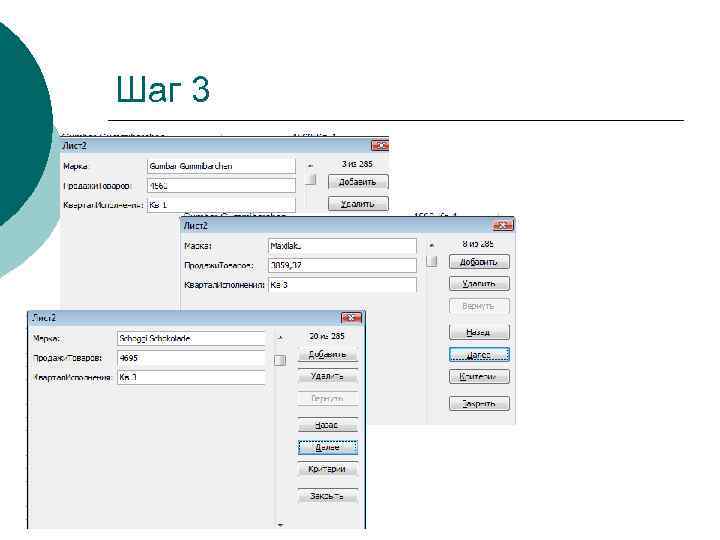Click Далее in the 20 из 285 dialog

point(327,447)
